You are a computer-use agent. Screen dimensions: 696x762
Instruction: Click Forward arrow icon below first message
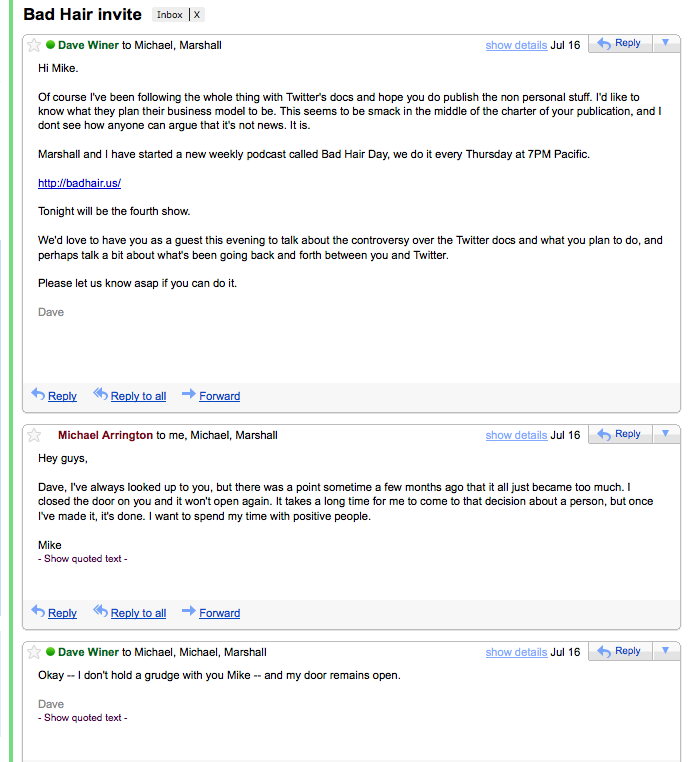pyautogui.click(x=188, y=395)
